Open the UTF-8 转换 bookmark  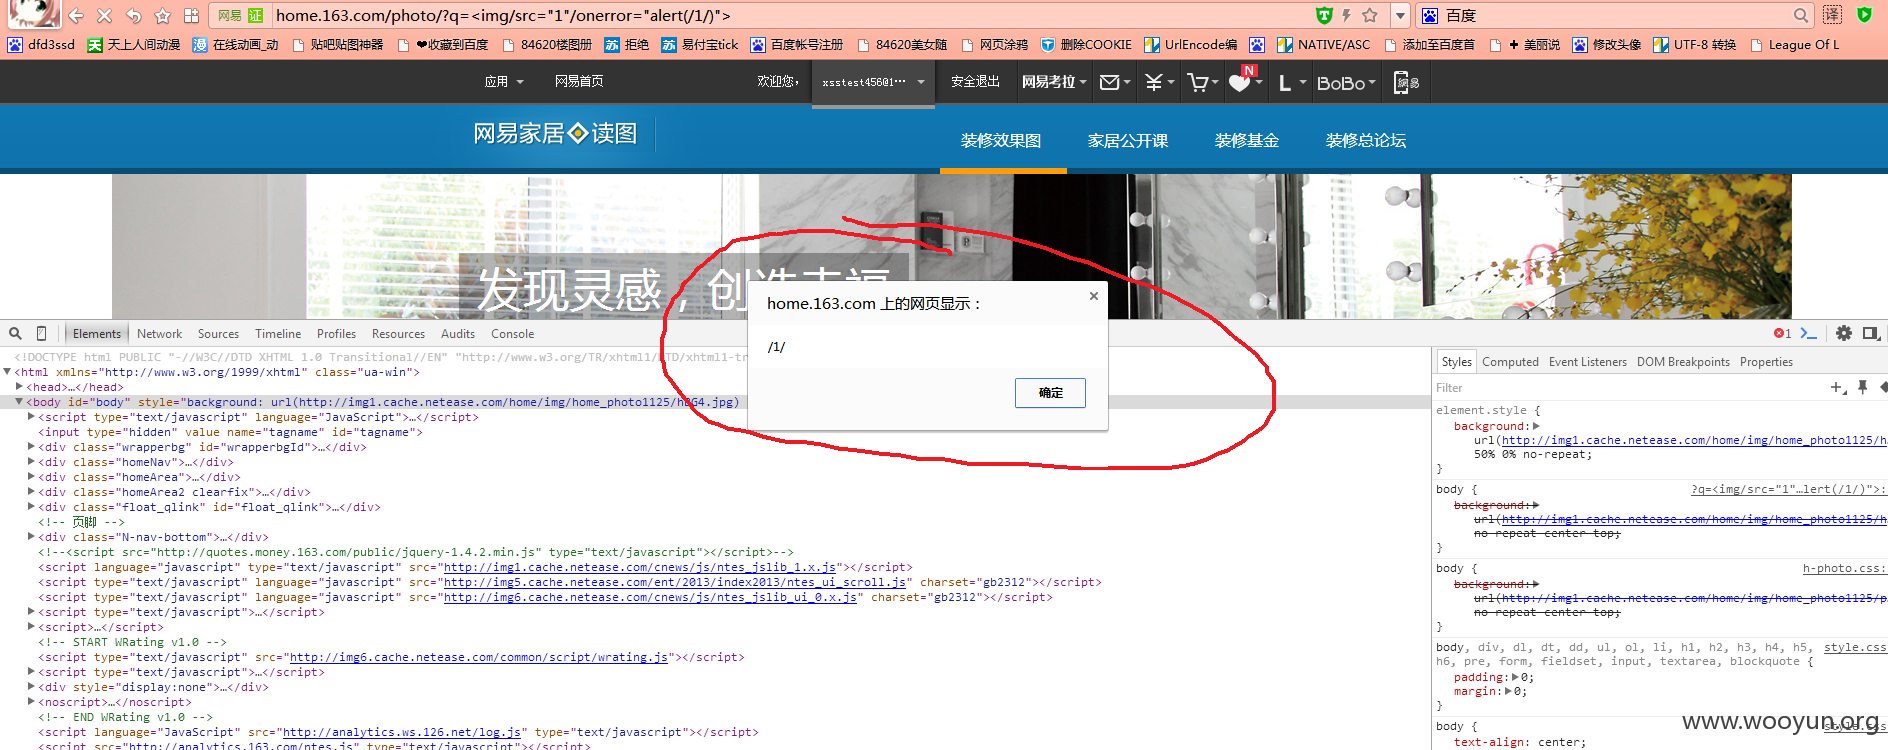[1694, 45]
